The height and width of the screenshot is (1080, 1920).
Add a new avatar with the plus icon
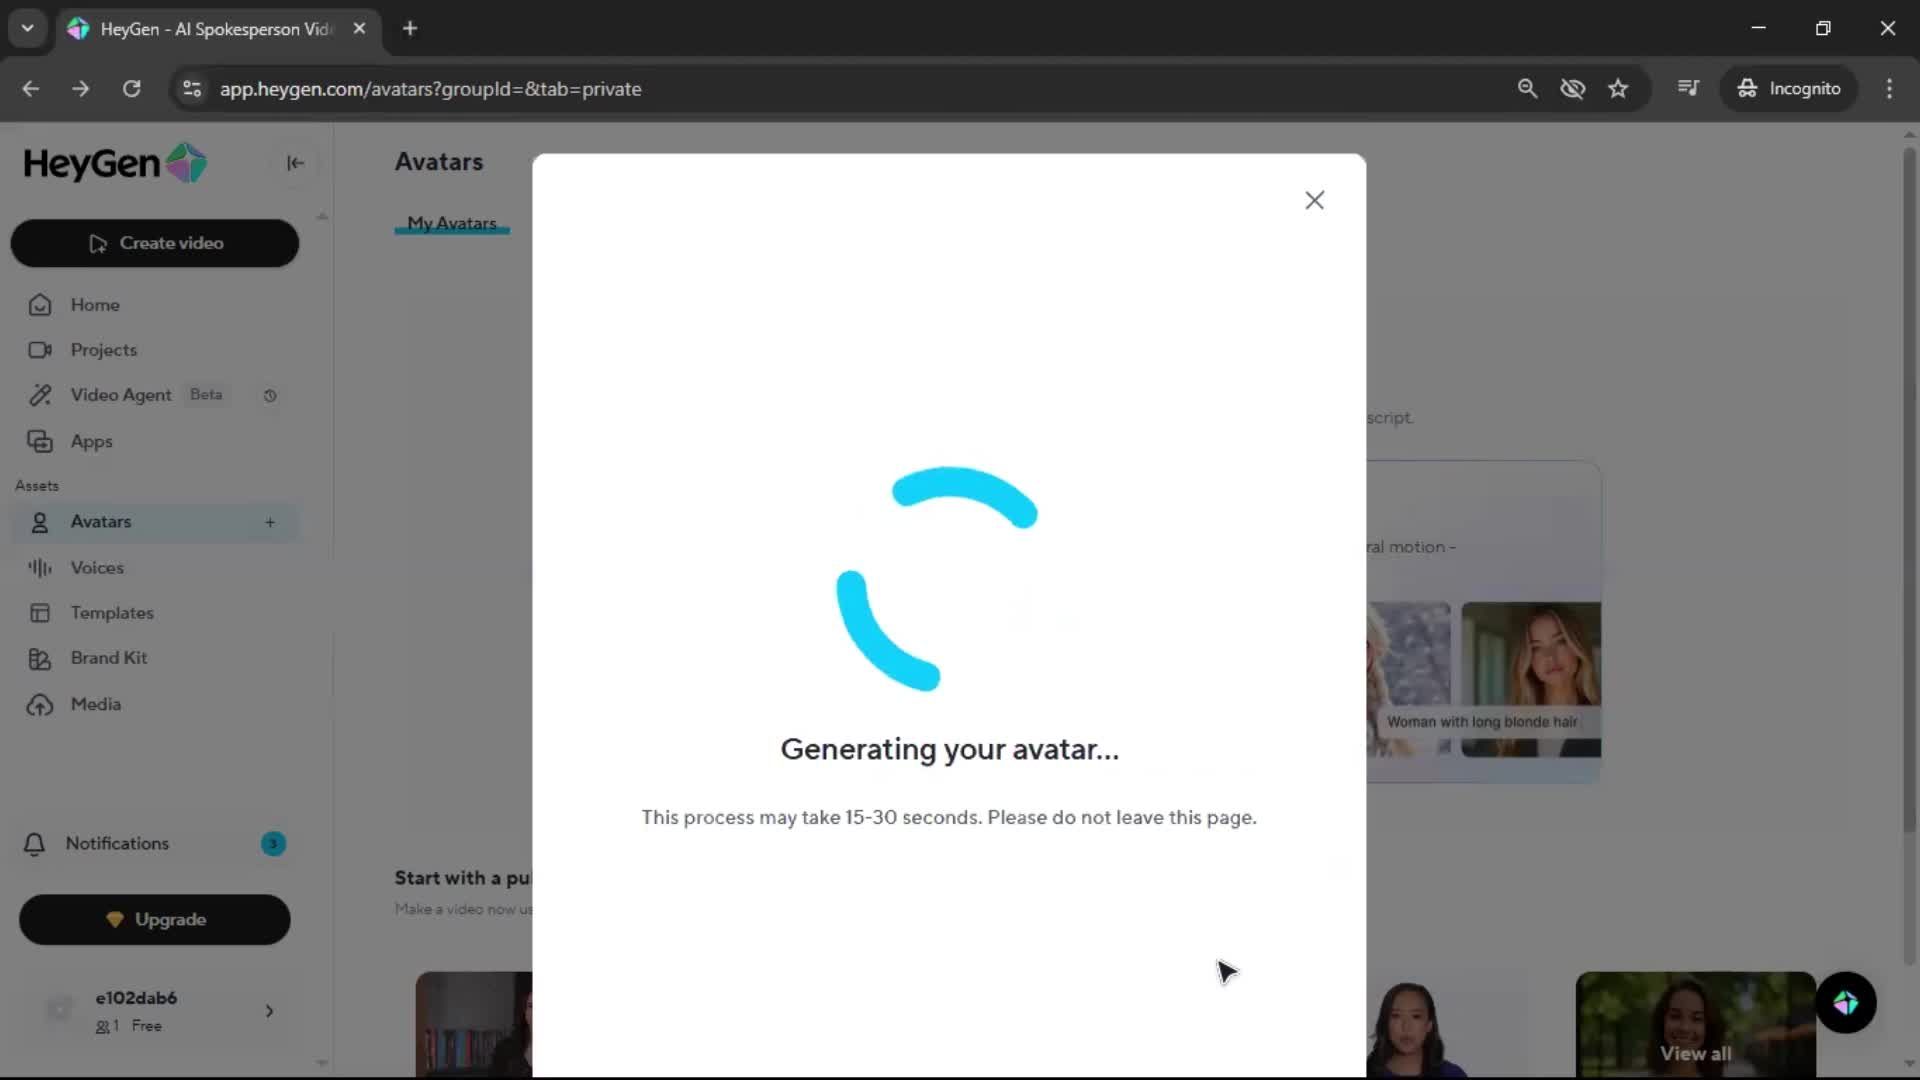(270, 522)
